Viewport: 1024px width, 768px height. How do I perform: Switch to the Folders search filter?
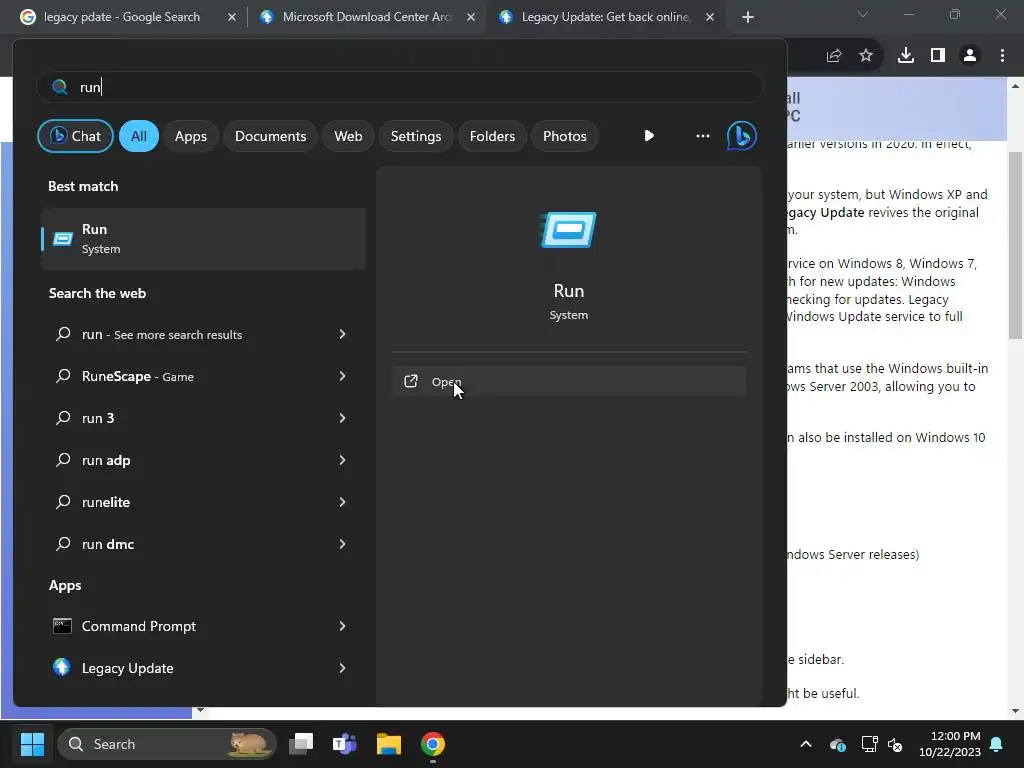[x=492, y=136]
